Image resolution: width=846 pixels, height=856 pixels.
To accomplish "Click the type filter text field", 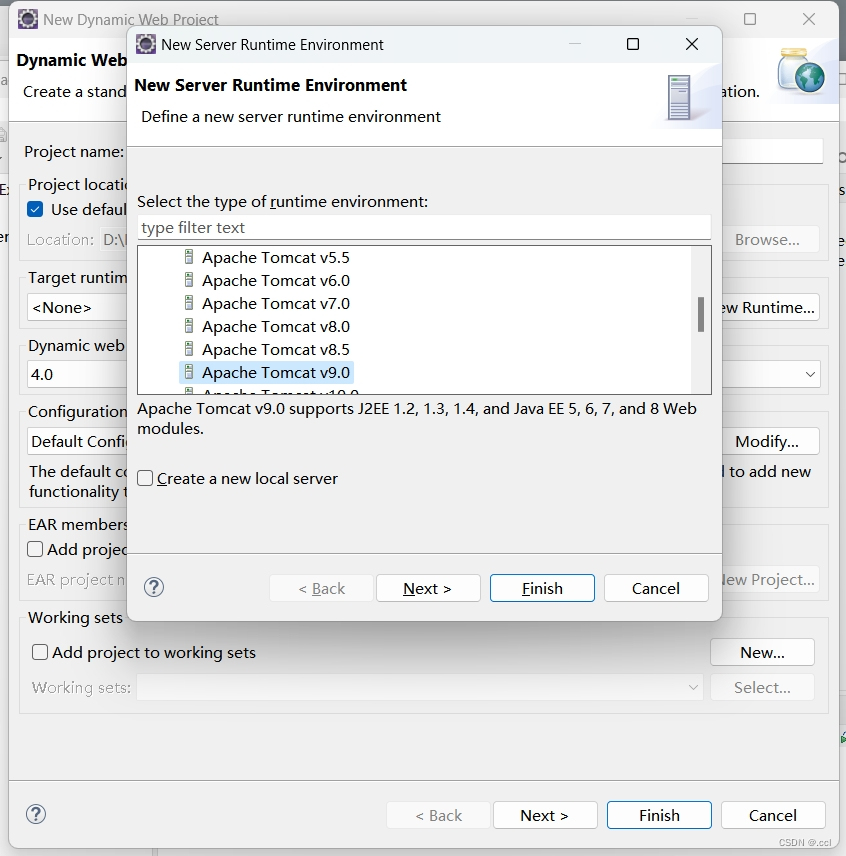I will (424, 227).
